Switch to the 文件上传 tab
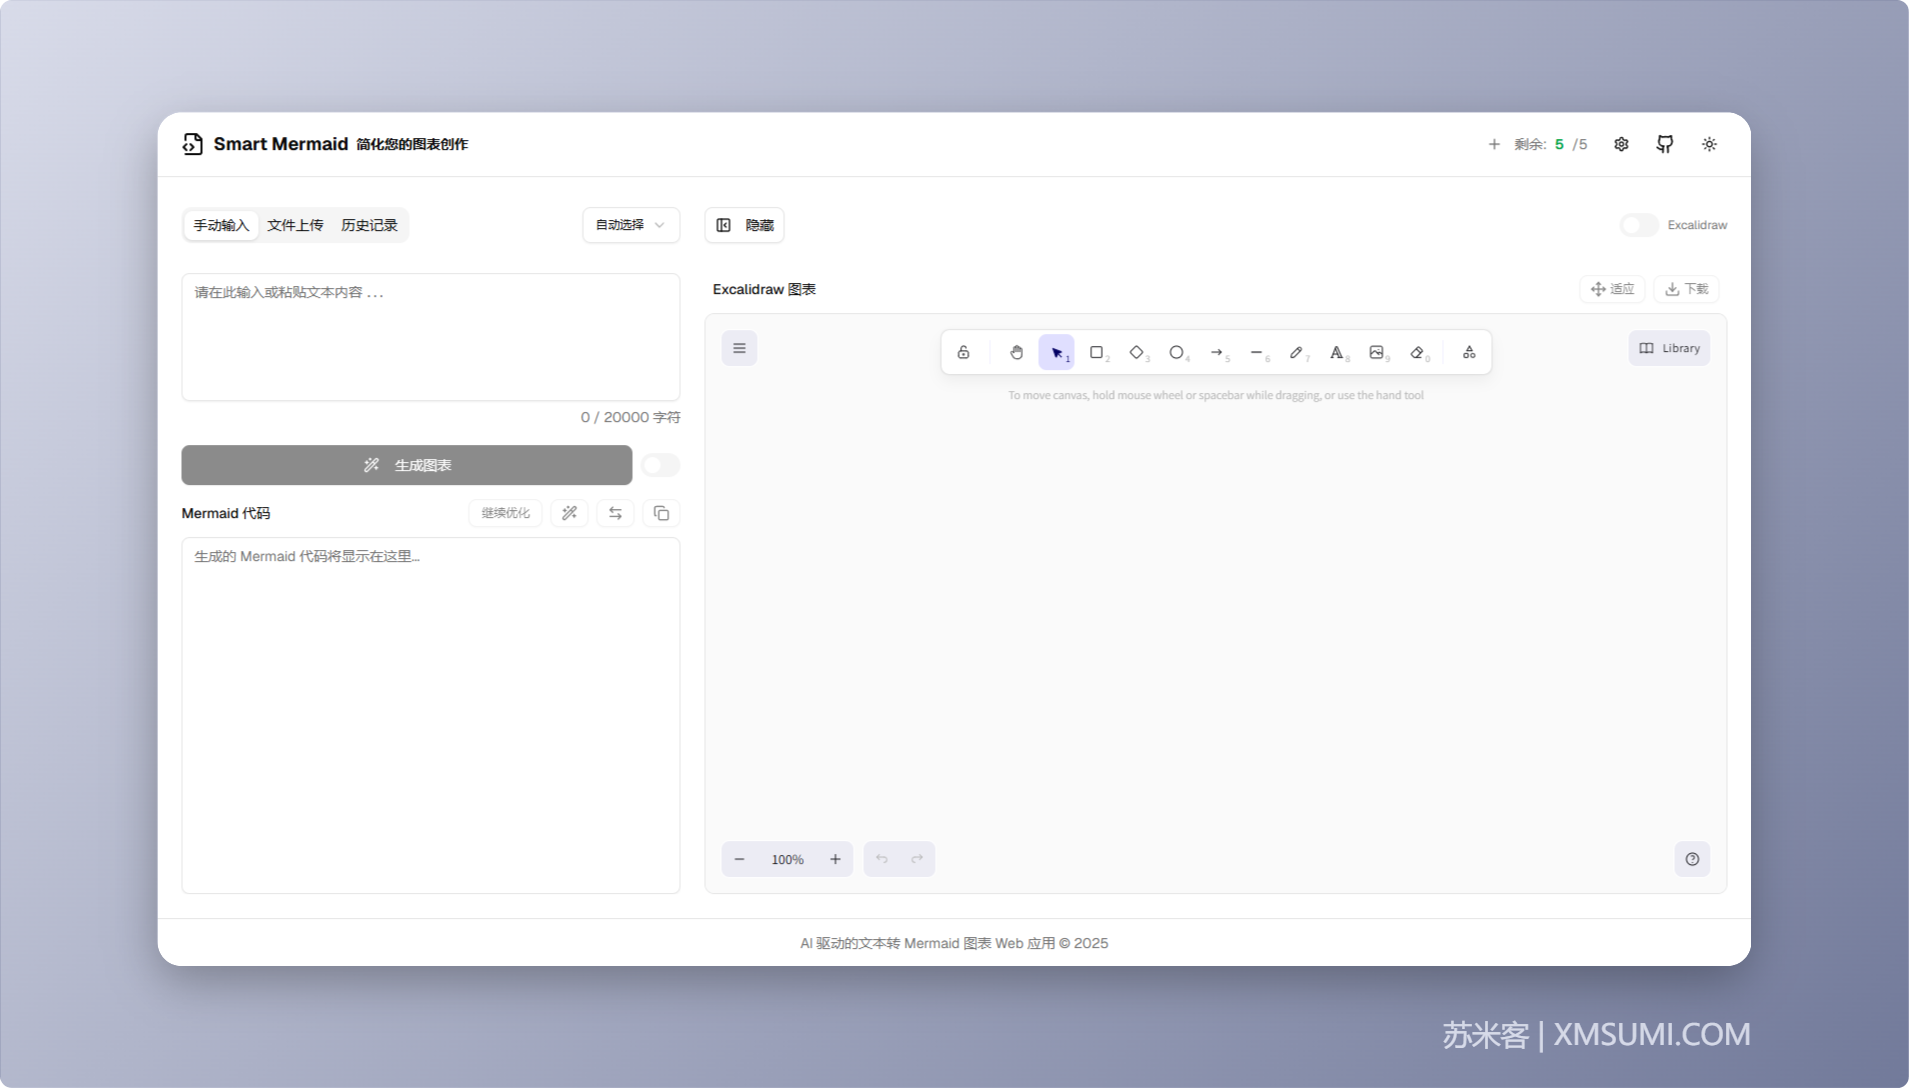The image size is (1909, 1089). [295, 225]
